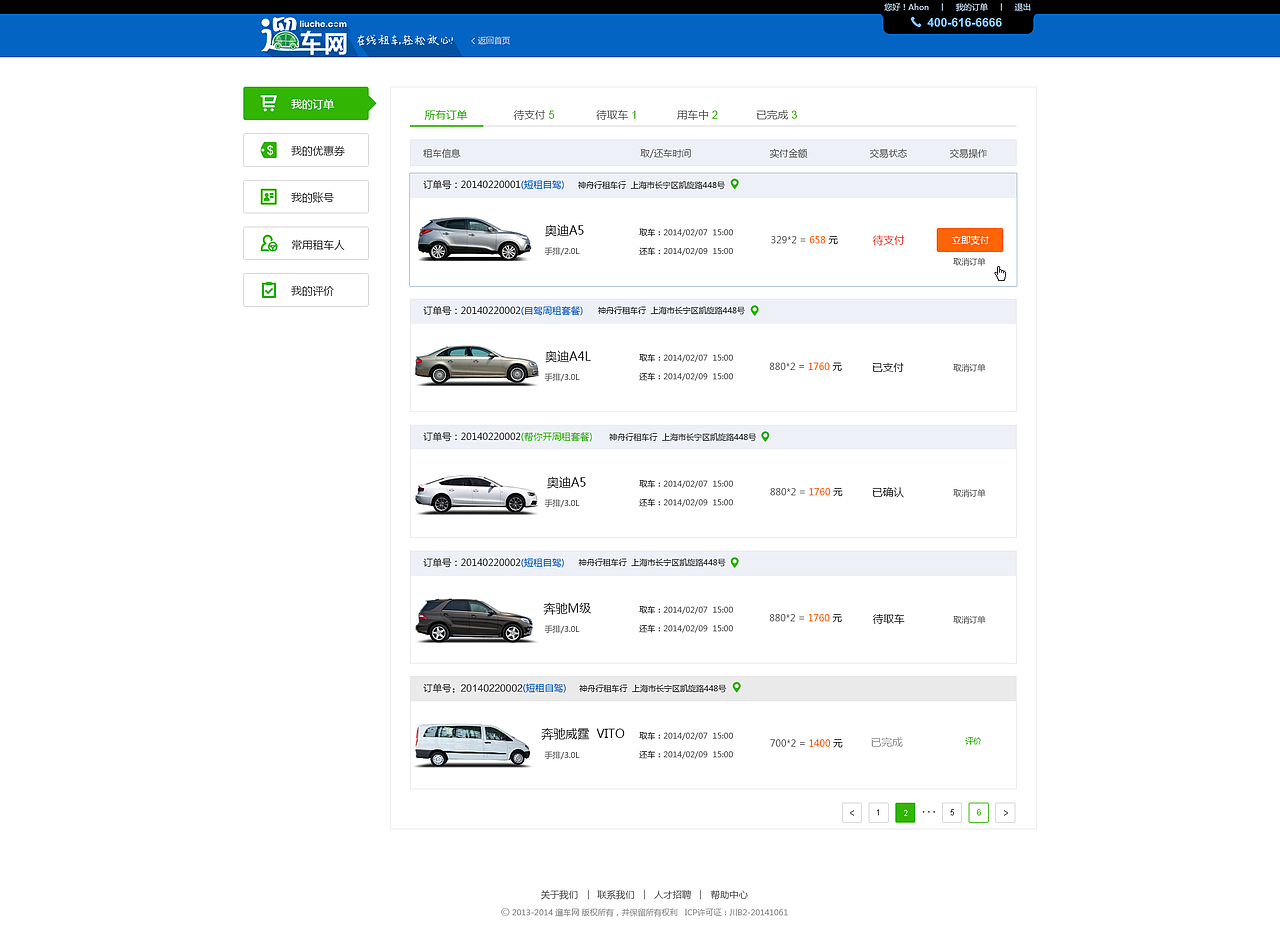Click 退出 to log out
The height and width of the screenshot is (940, 1280).
point(1022,7)
